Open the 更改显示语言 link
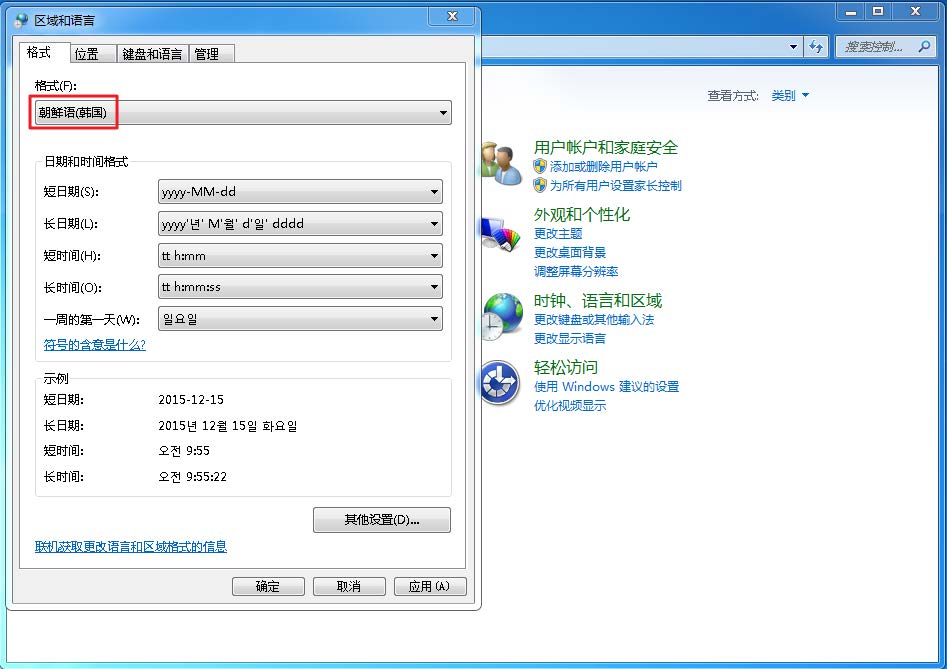This screenshot has width=947, height=669. pos(570,338)
